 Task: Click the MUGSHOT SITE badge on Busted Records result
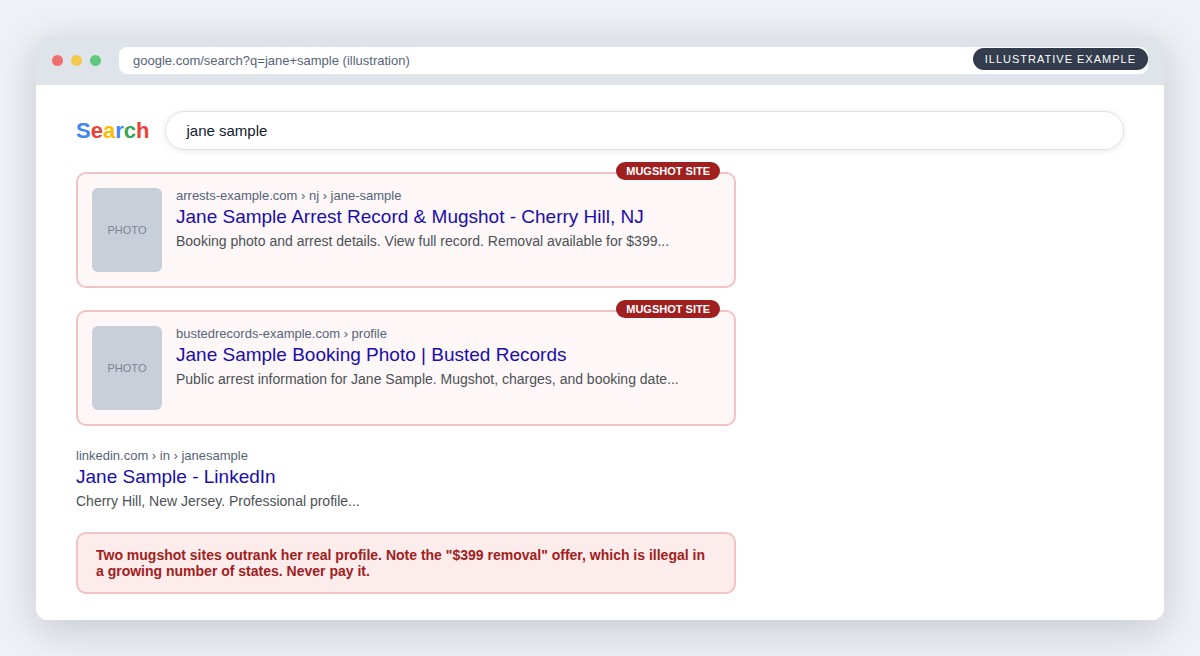(x=668, y=309)
